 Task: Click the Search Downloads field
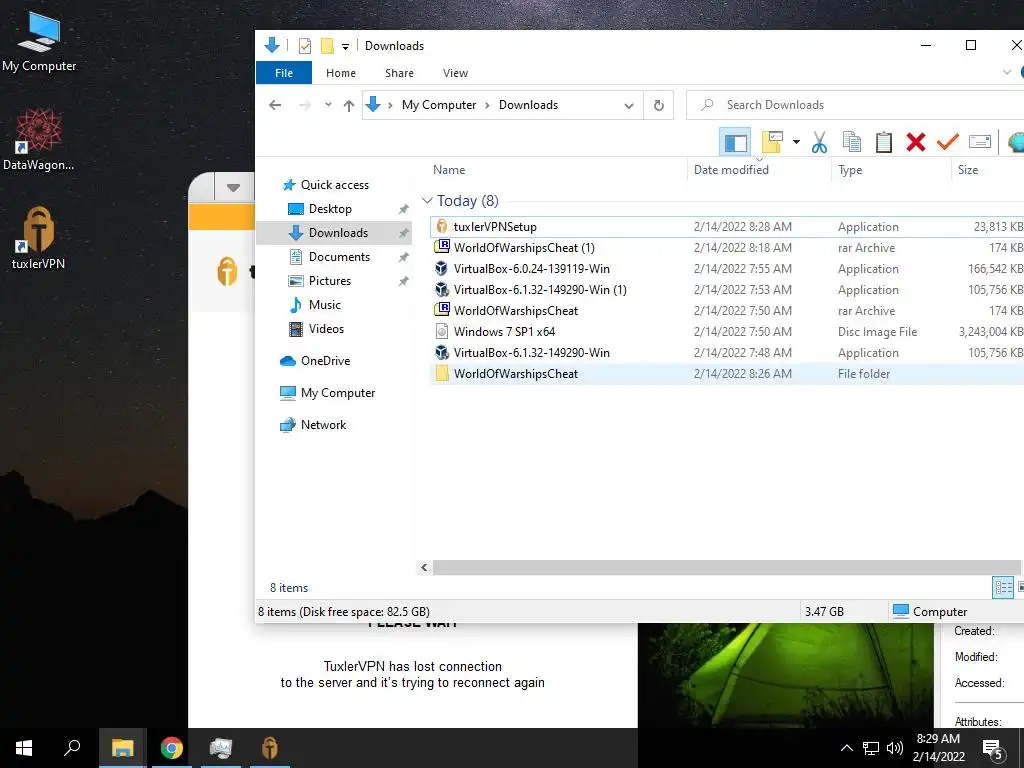tap(855, 105)
